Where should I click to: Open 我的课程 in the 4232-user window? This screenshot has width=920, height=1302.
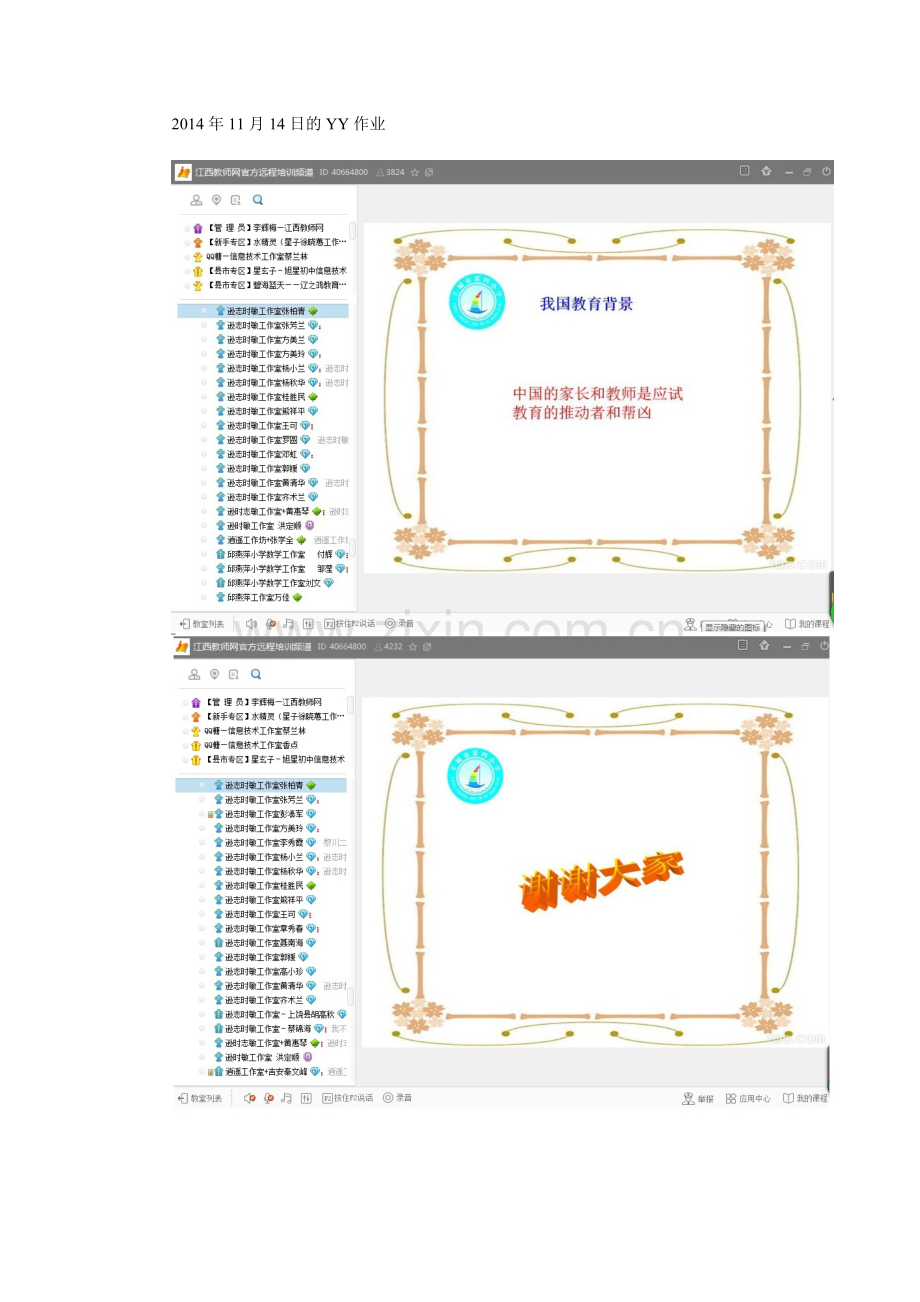pos(806,1099)
